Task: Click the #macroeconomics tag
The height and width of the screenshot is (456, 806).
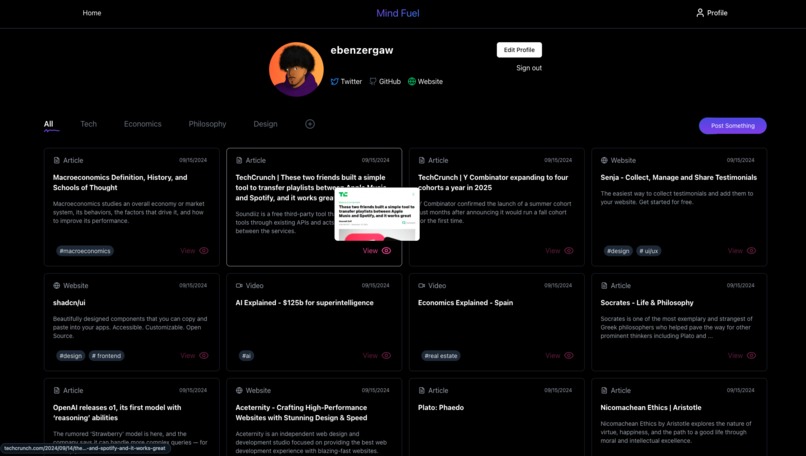Action: point(85,251)
